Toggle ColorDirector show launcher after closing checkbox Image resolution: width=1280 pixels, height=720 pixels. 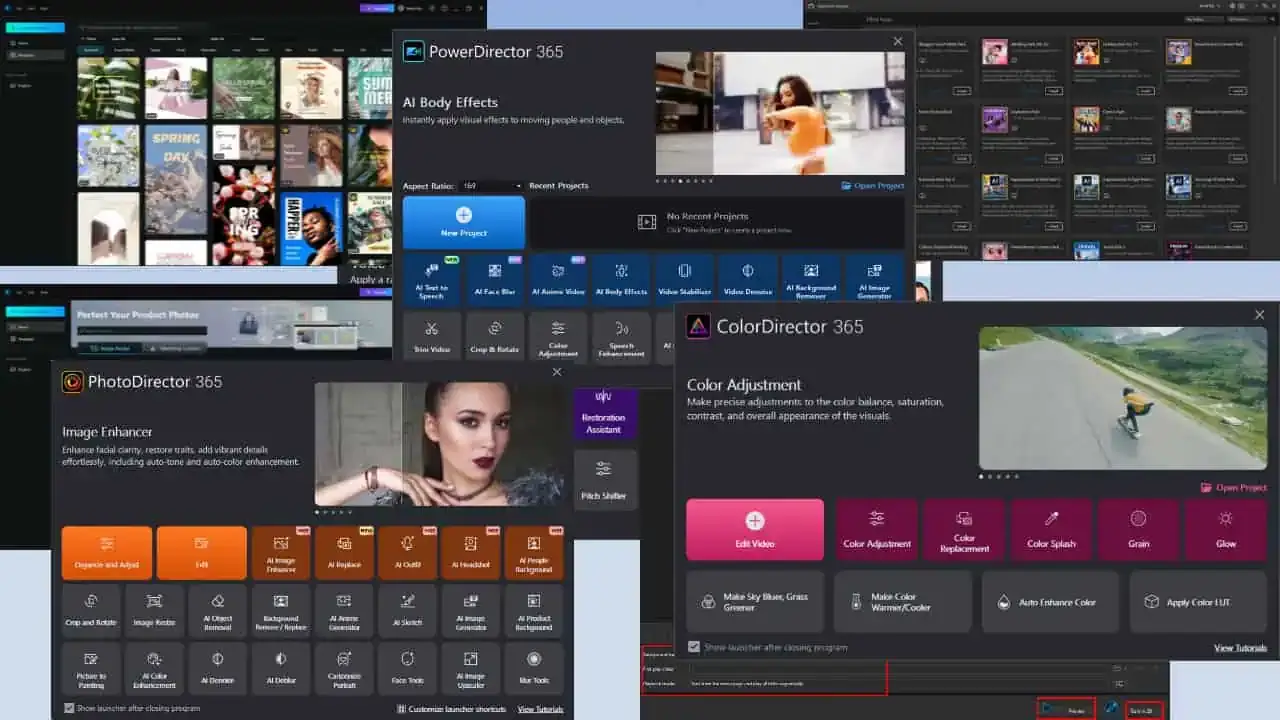(x=694, y=647)
